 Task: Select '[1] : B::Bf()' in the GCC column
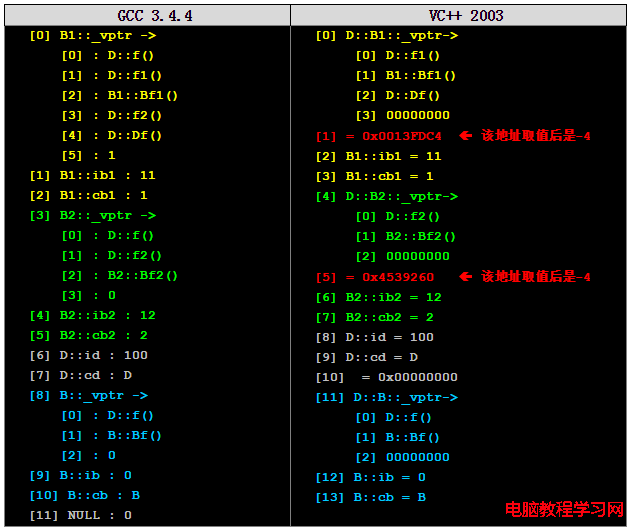coord(111,435)
